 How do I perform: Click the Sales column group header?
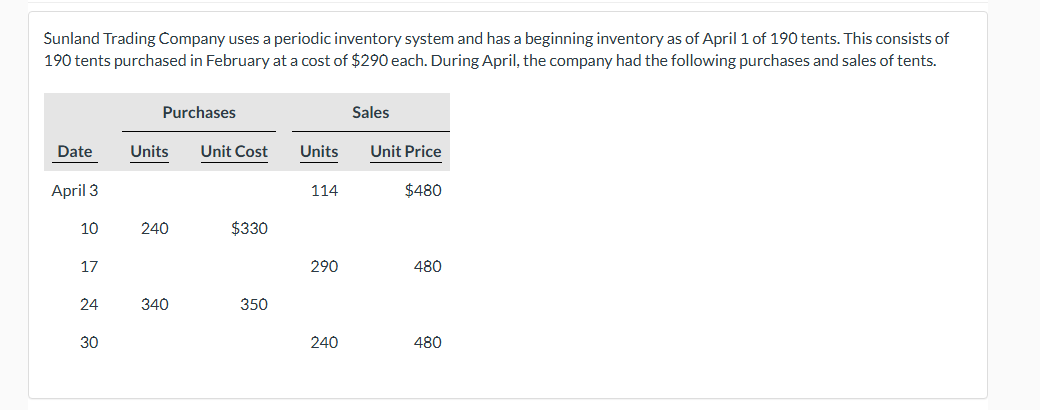click(x=371, y=113)
